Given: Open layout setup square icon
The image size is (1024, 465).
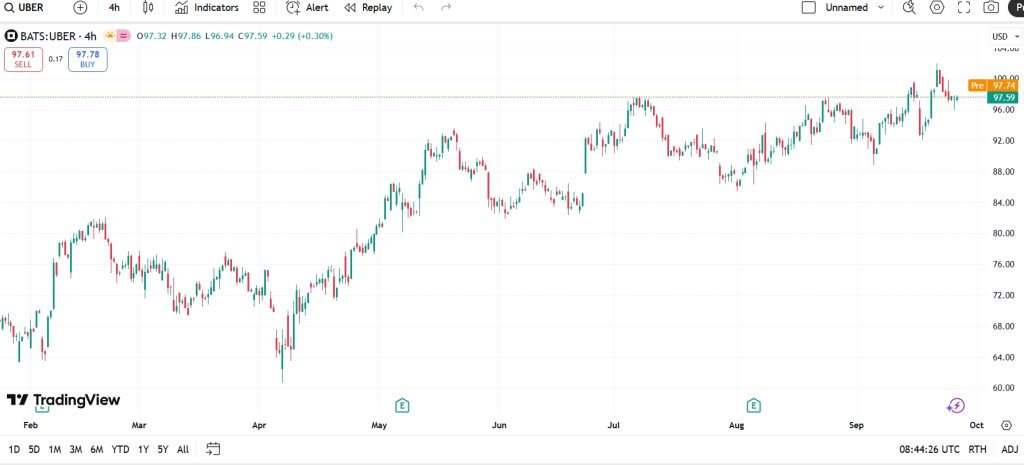Looking at the screenshot, I should (x=808, y=8).
